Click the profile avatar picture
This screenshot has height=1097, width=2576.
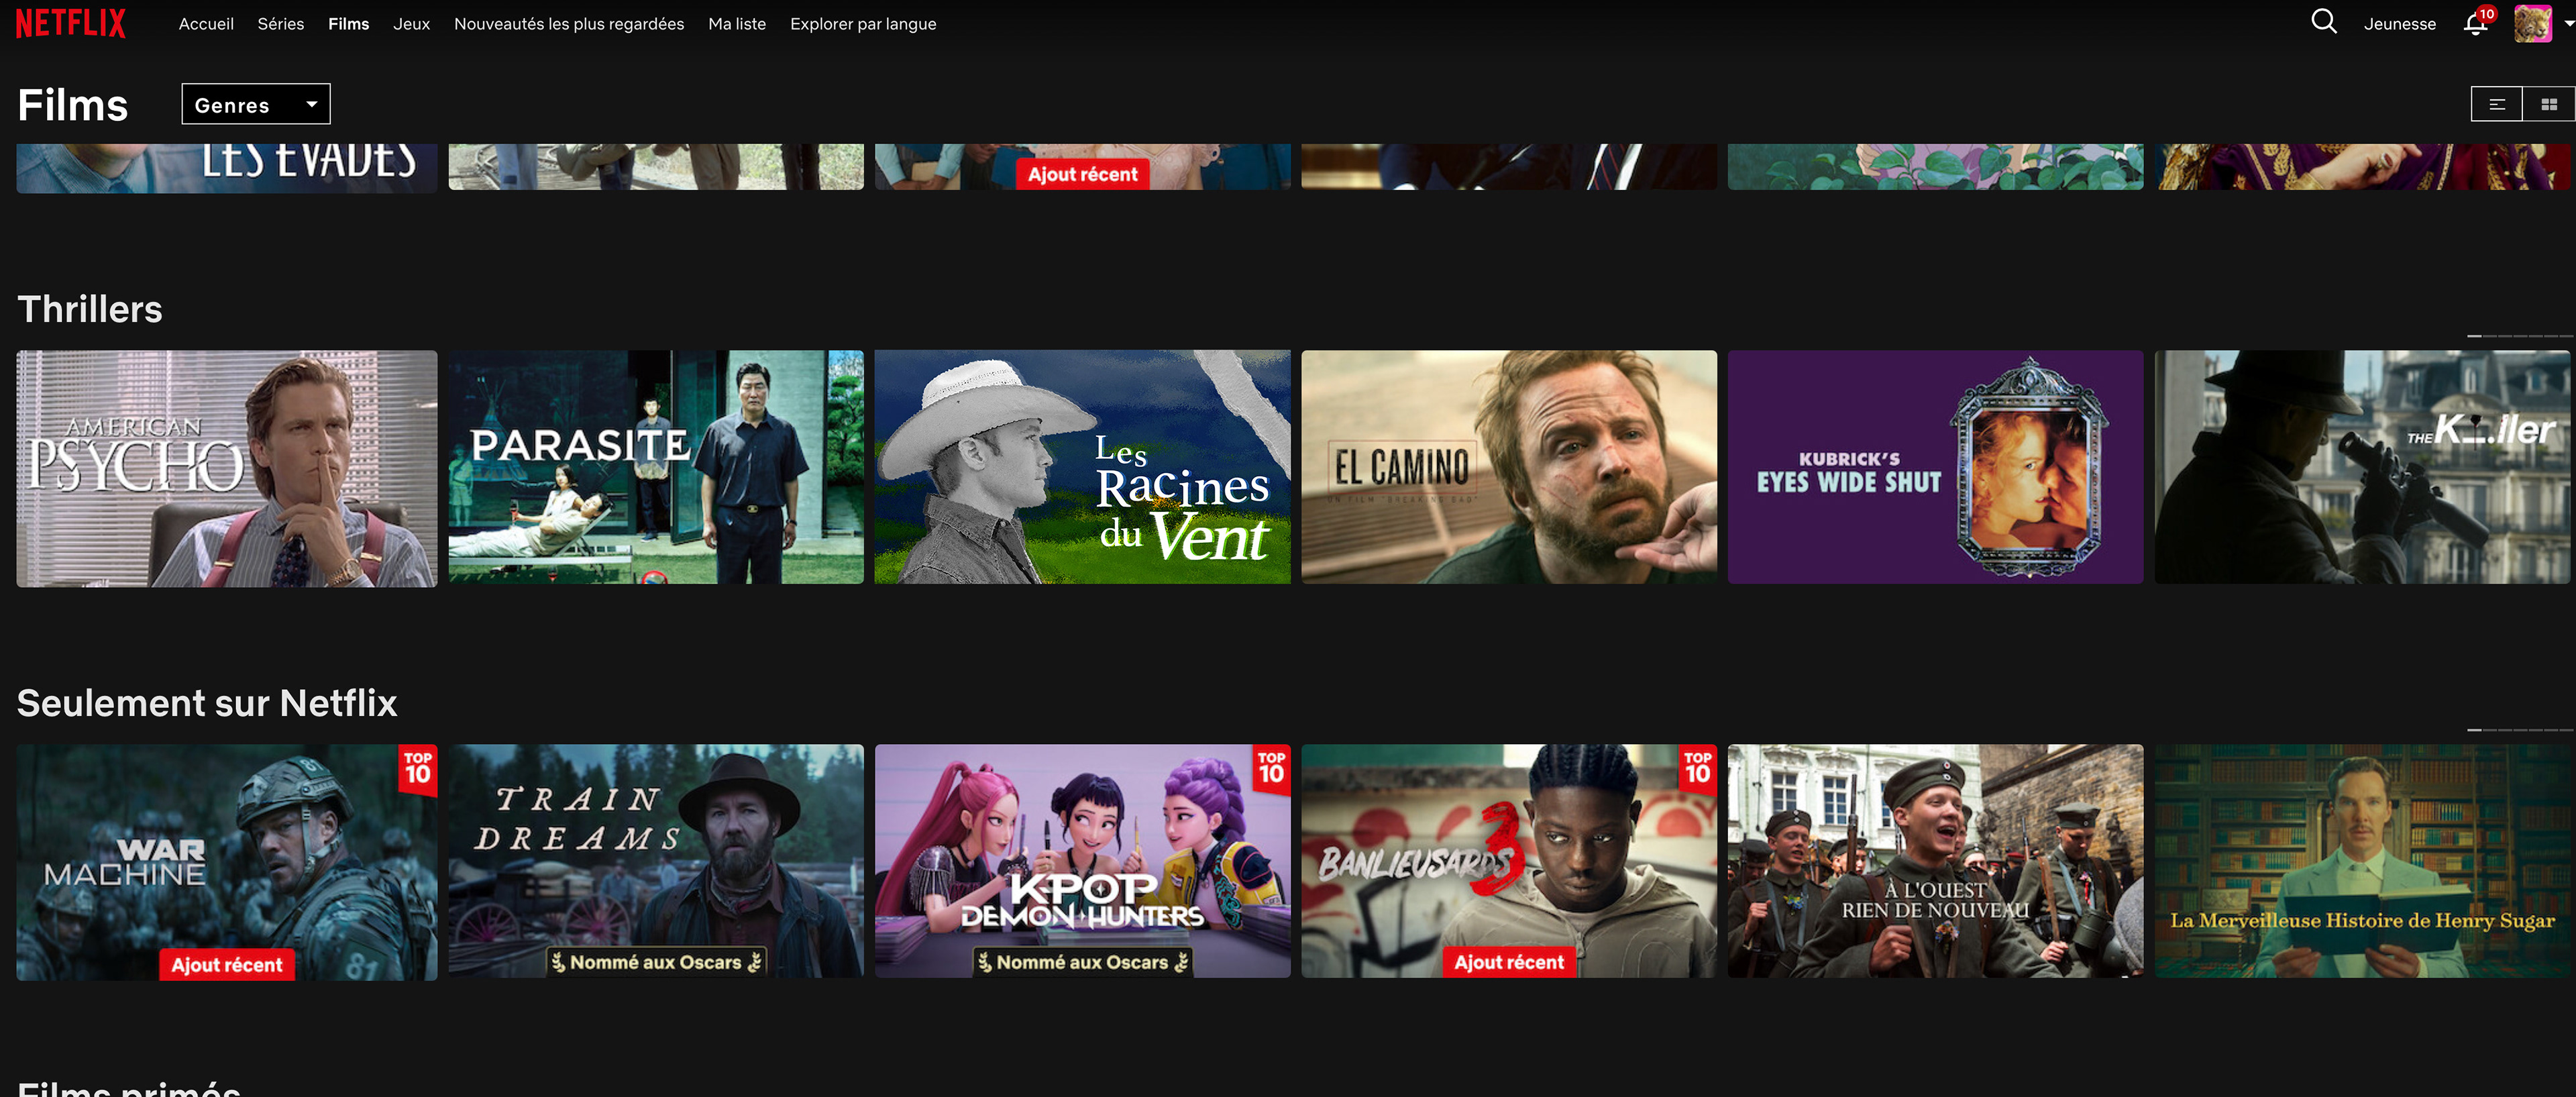[2532, 23]
